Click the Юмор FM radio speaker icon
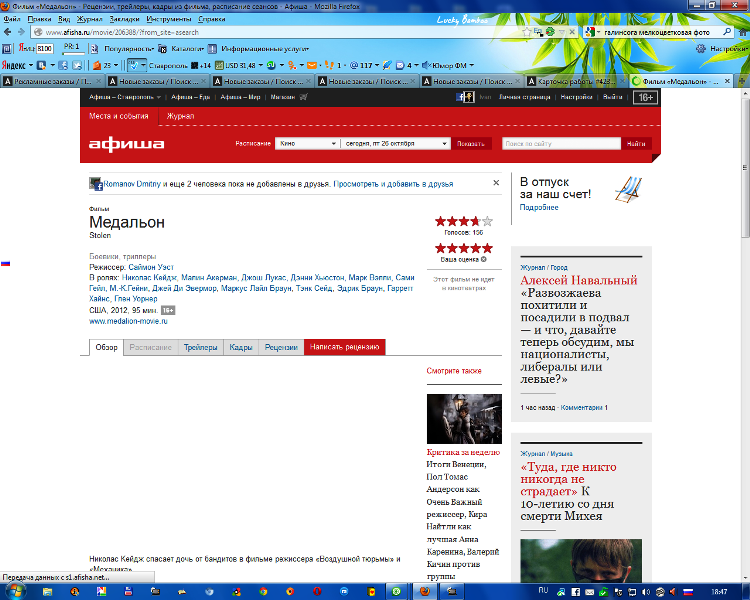Screen dimensions: 750x600 426,65
